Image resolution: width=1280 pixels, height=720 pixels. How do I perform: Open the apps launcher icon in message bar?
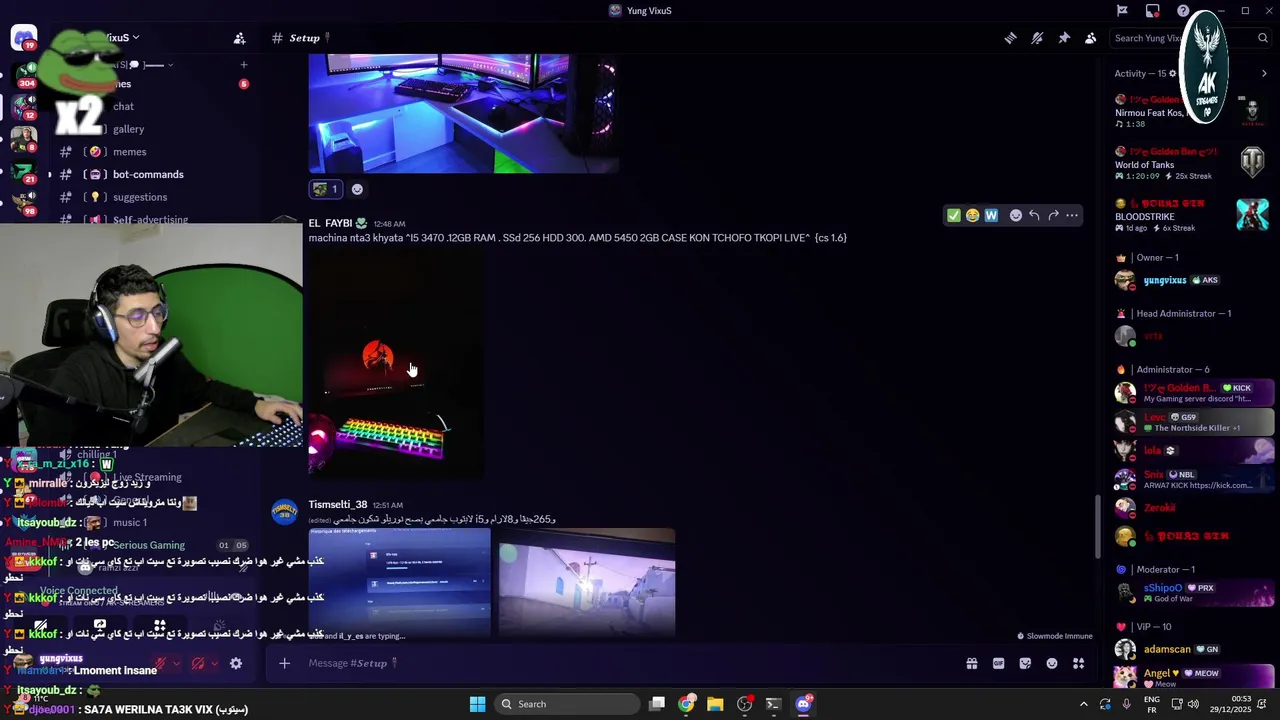(1079, 663)
